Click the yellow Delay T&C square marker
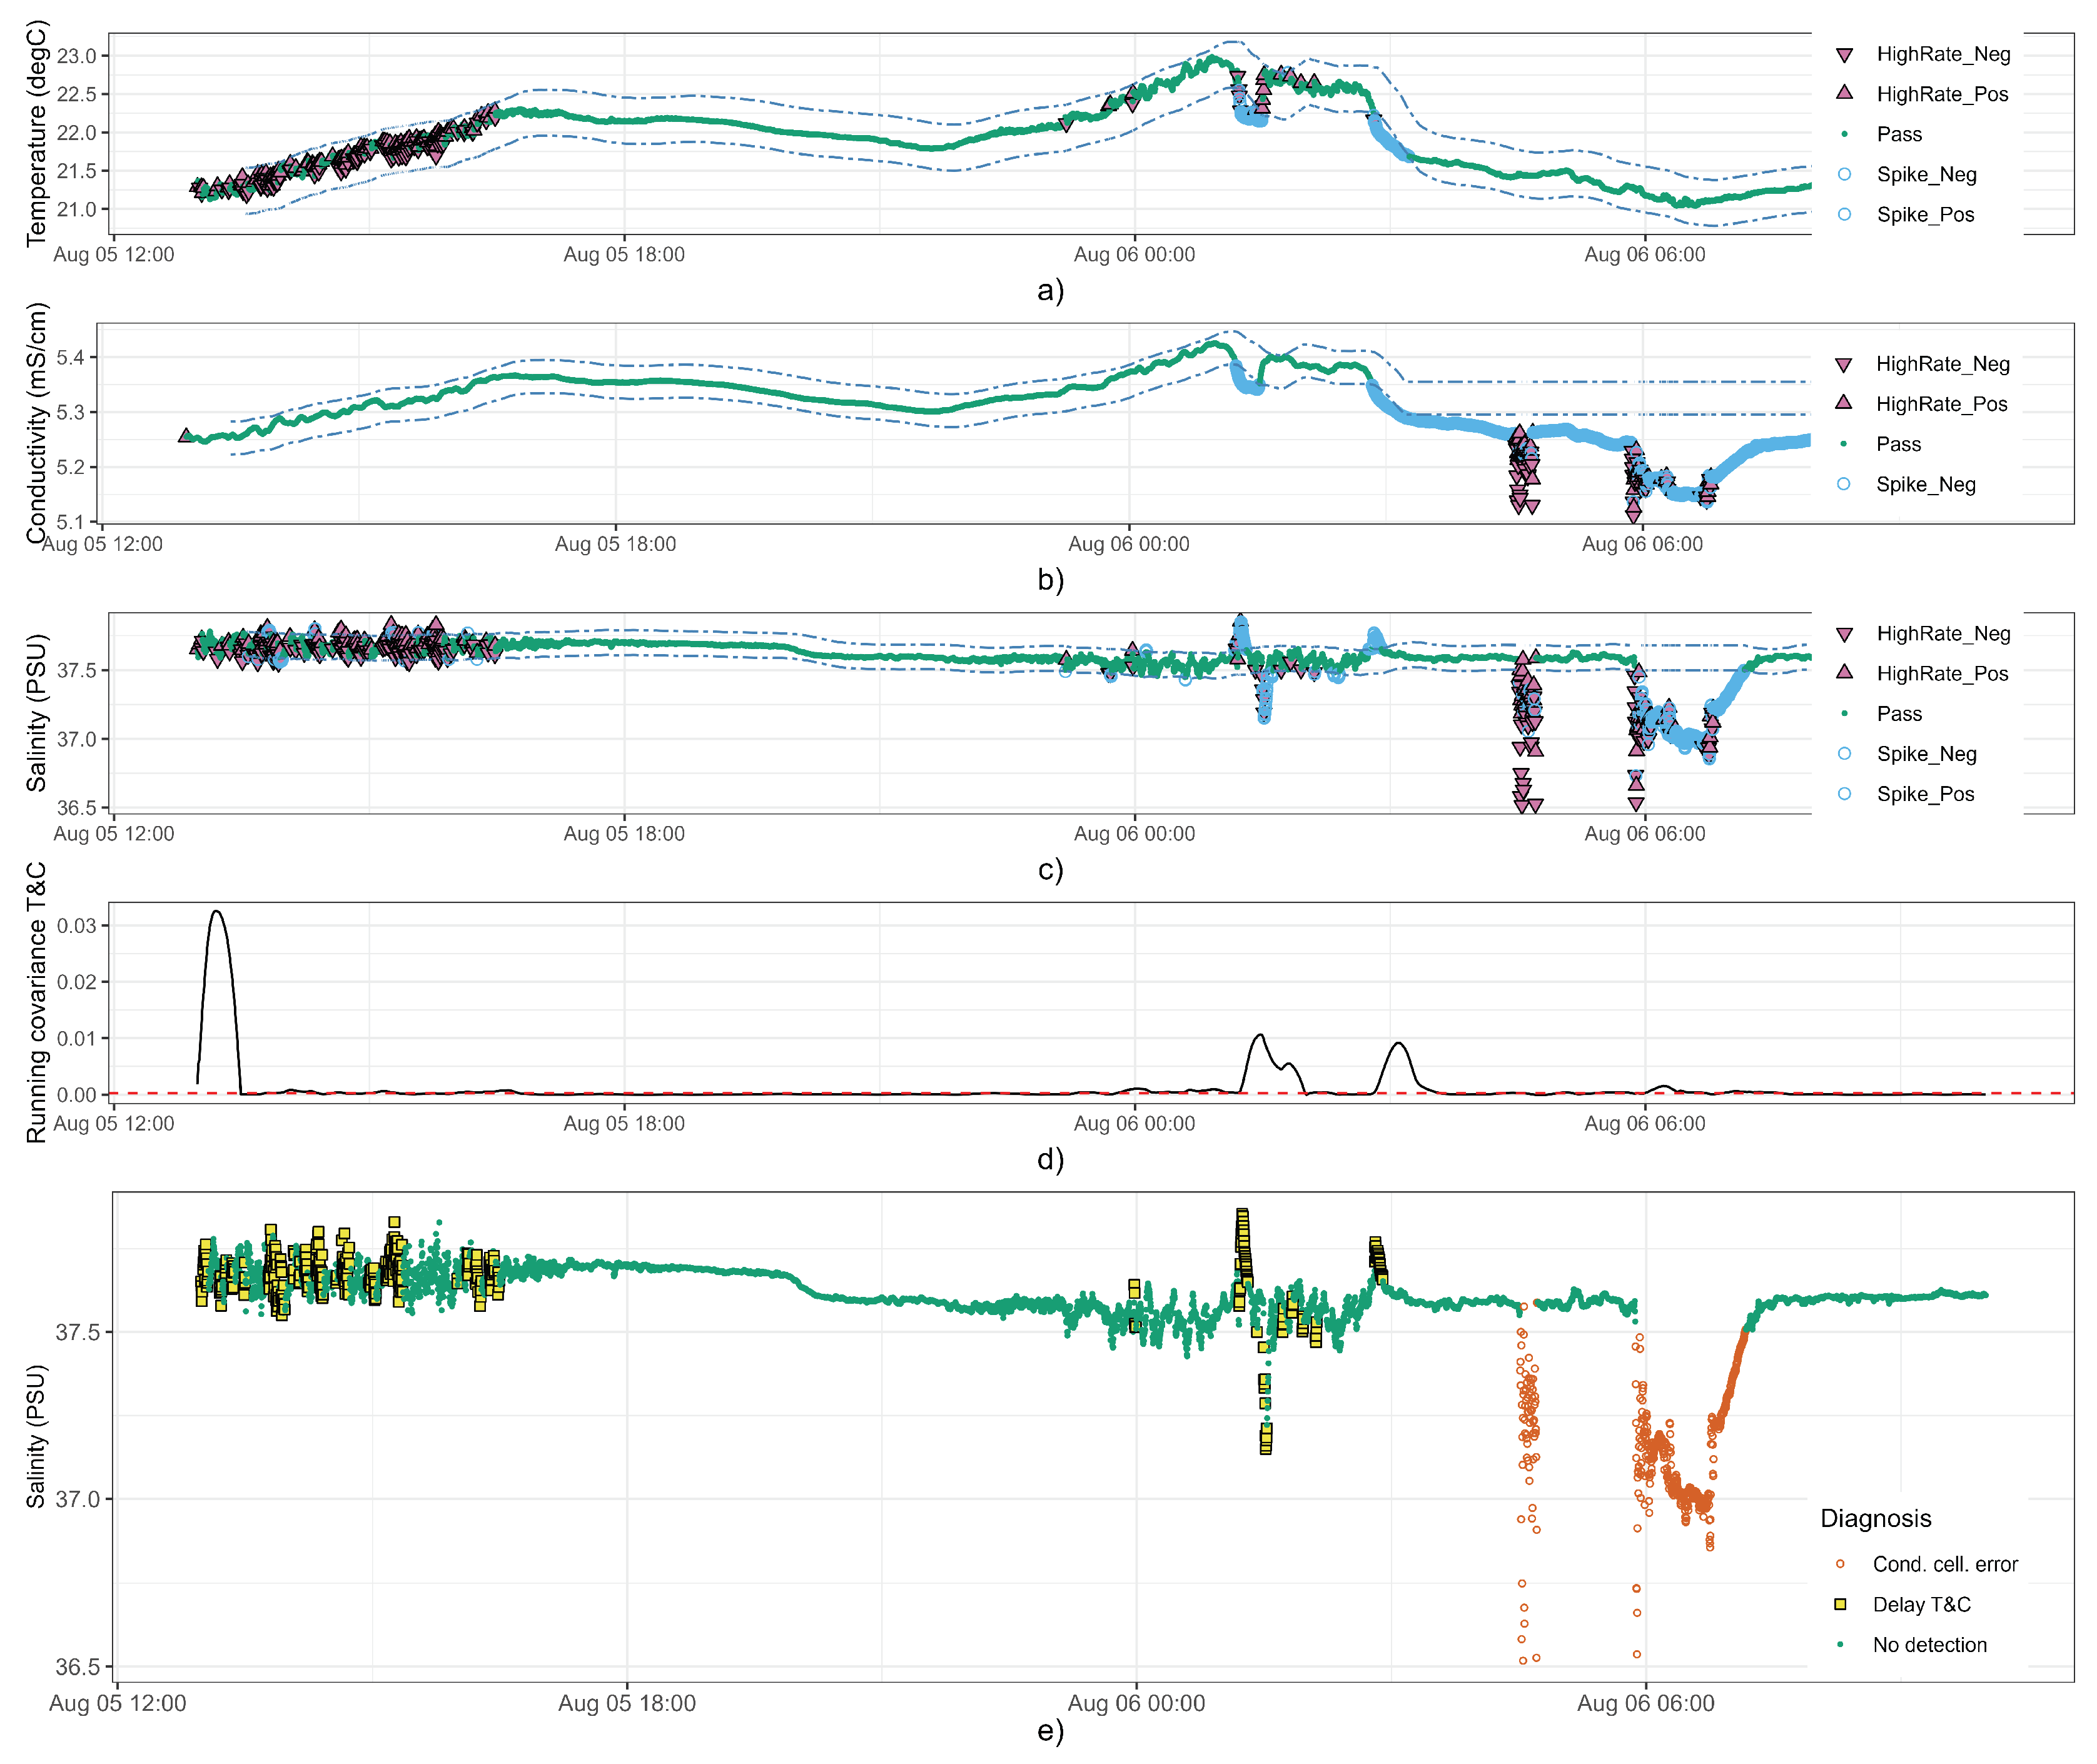2097x1764 pixels. tap(1839, 1604)
